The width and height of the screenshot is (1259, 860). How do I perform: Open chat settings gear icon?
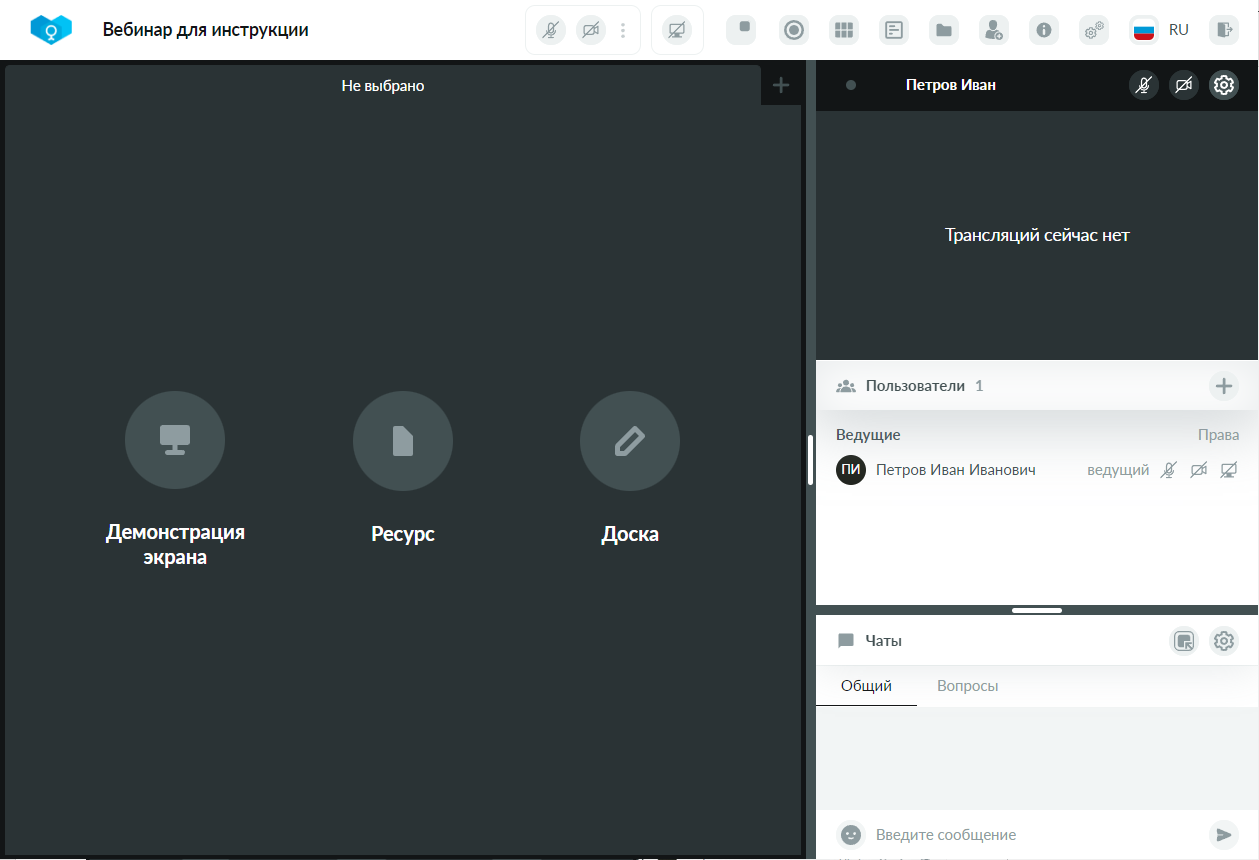(1224, 641)
